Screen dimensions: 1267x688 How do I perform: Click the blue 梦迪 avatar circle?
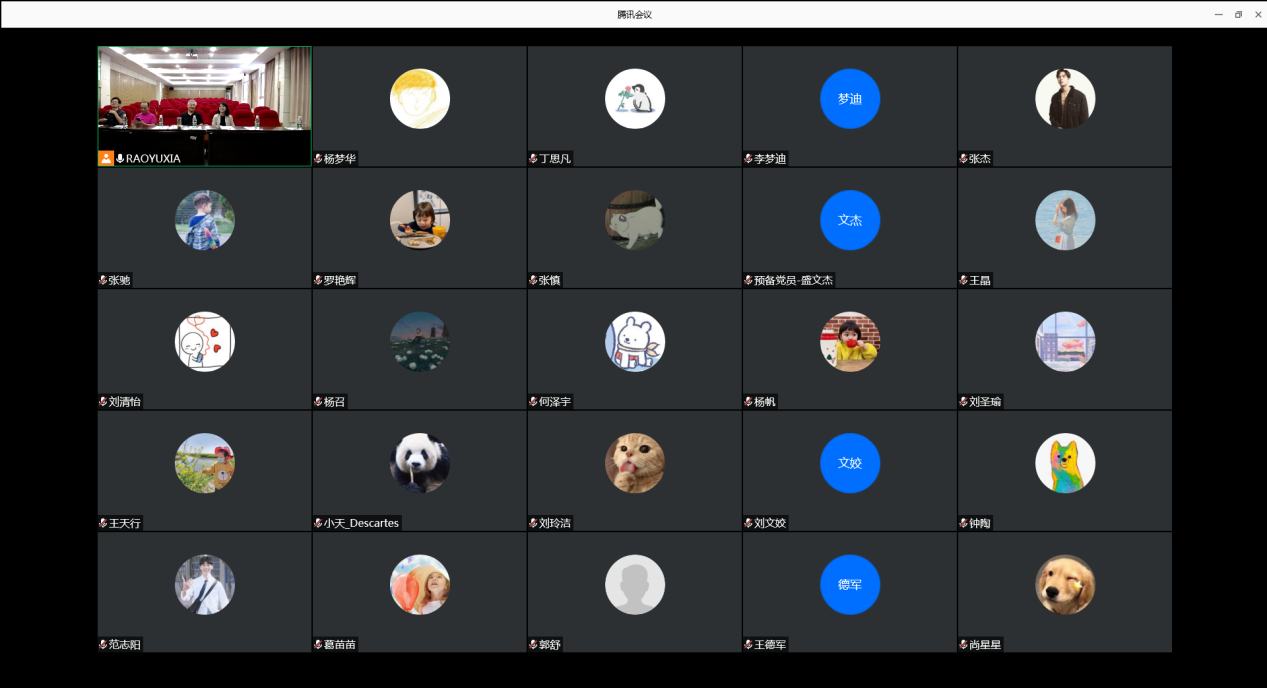coord(849,99)
